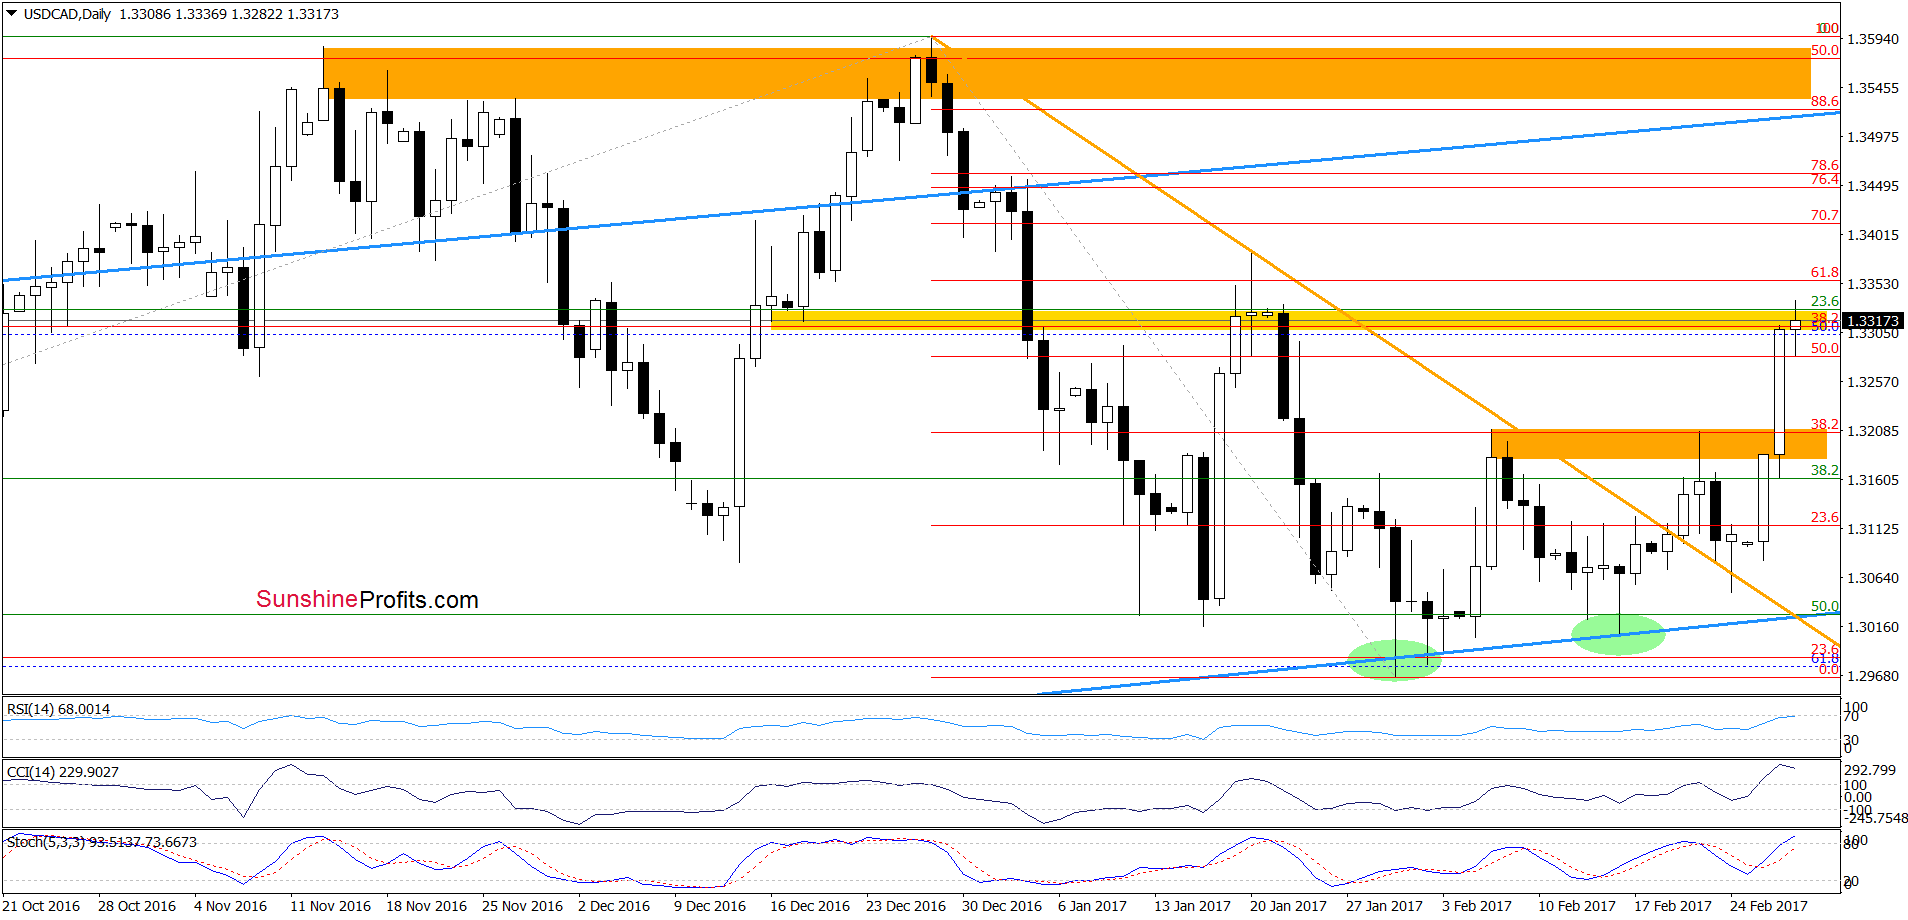Click date label 28 Oct 2016

(137, 906)
